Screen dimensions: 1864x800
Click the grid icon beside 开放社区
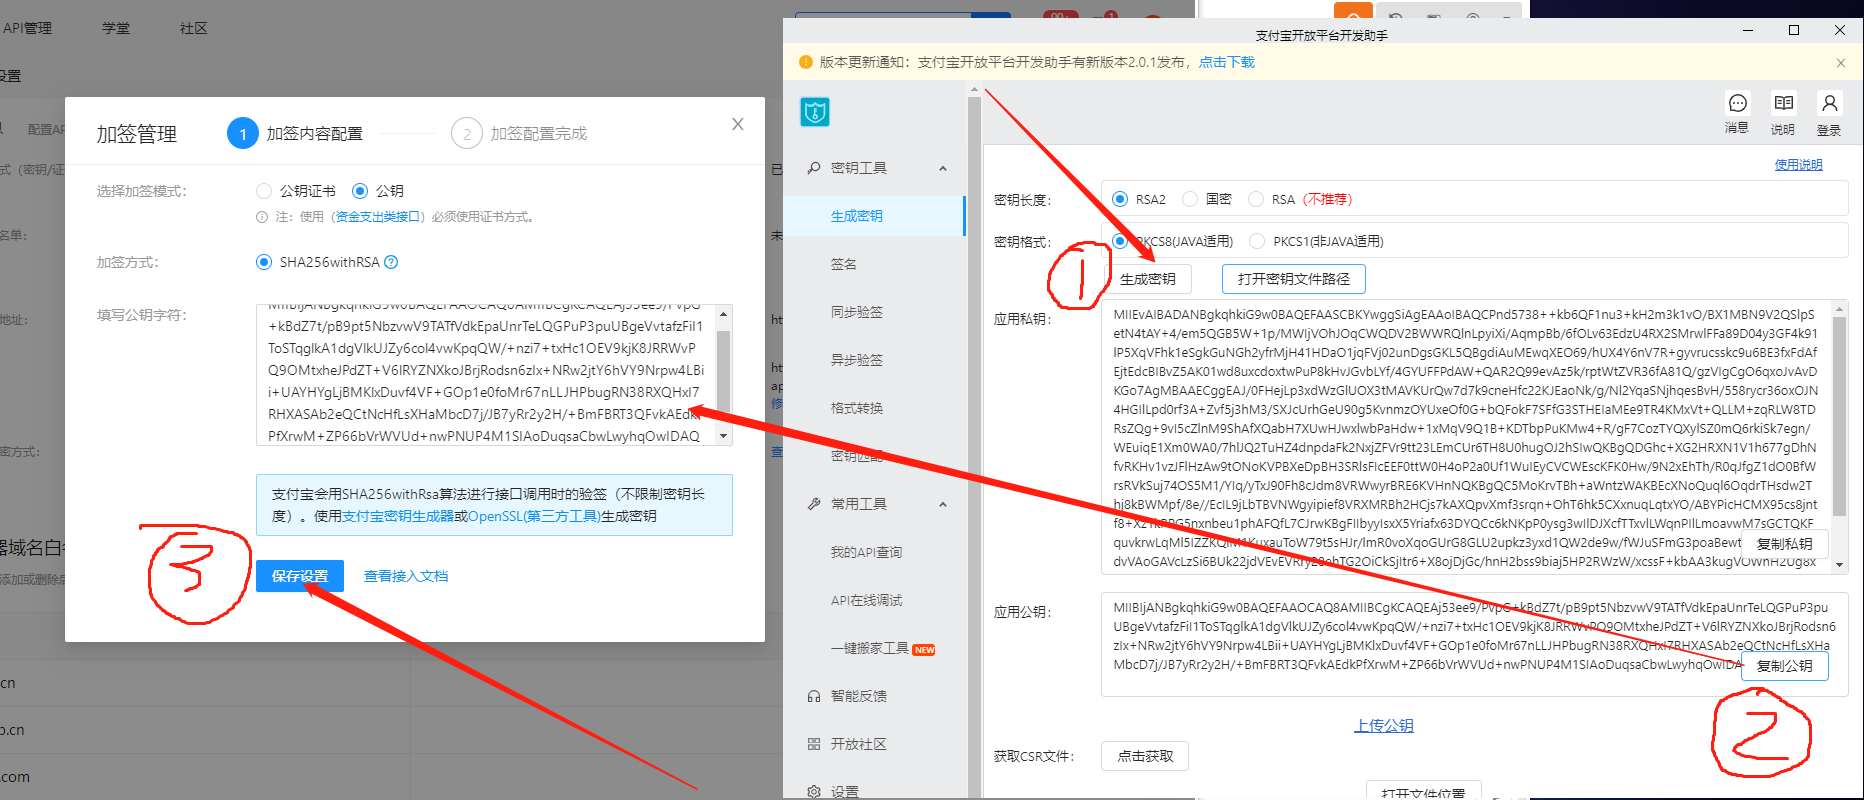coord(814,744)
